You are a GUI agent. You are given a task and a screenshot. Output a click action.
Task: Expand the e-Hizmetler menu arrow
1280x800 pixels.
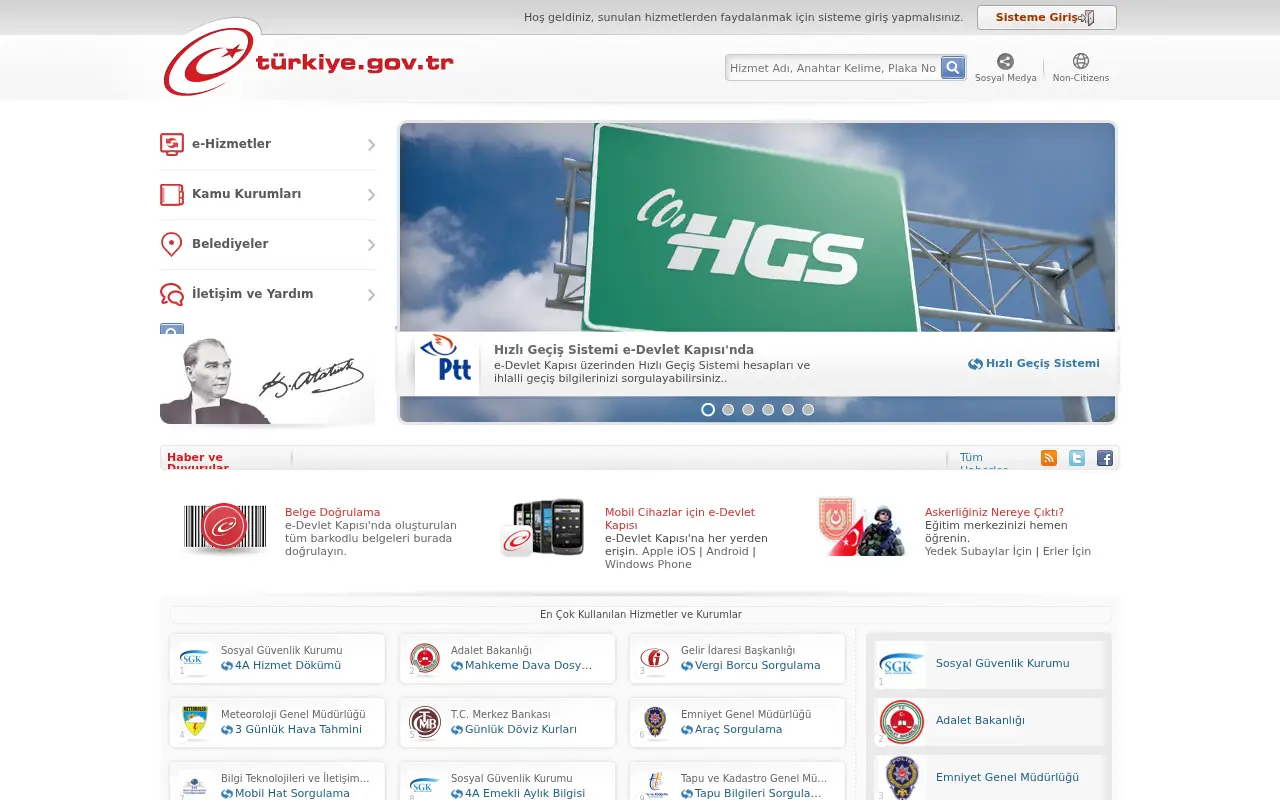tap(371, 145)
